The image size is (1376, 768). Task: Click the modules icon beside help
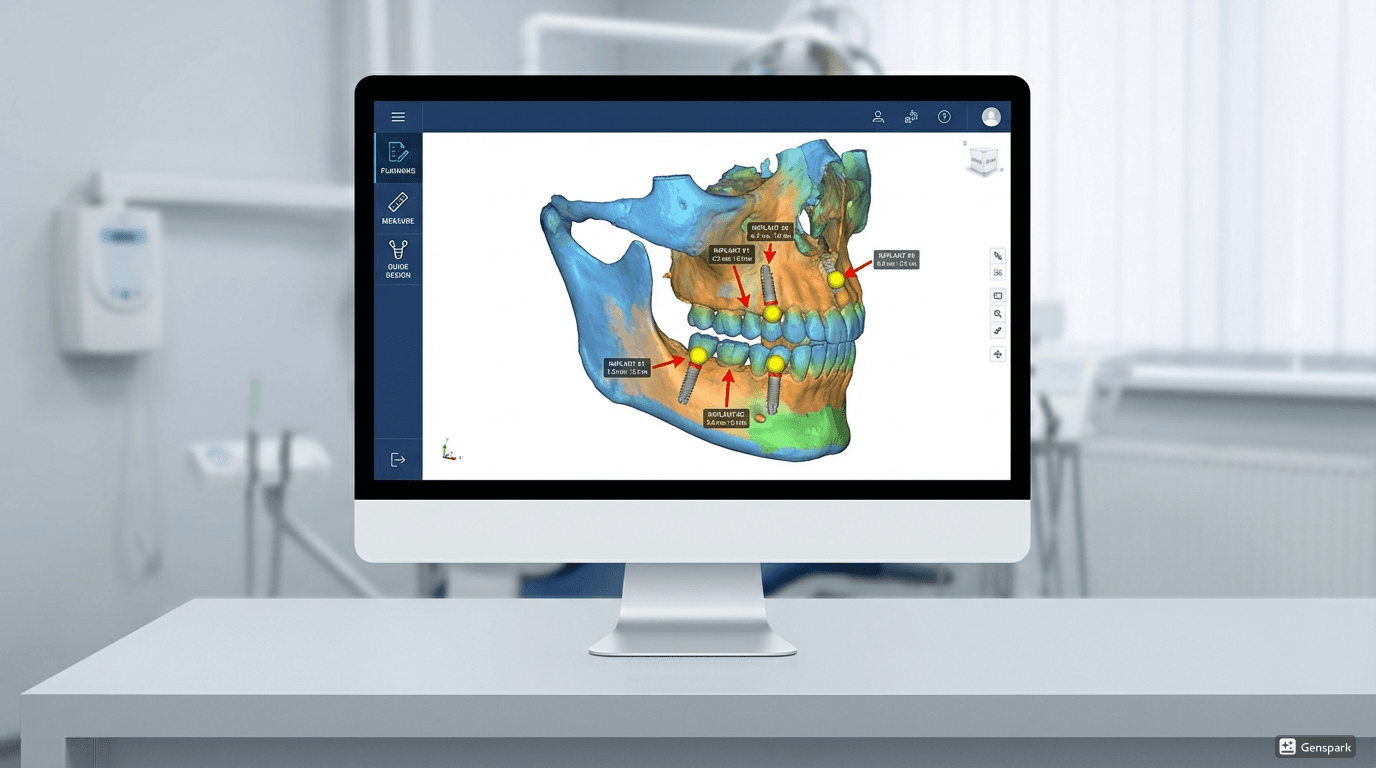911,117
